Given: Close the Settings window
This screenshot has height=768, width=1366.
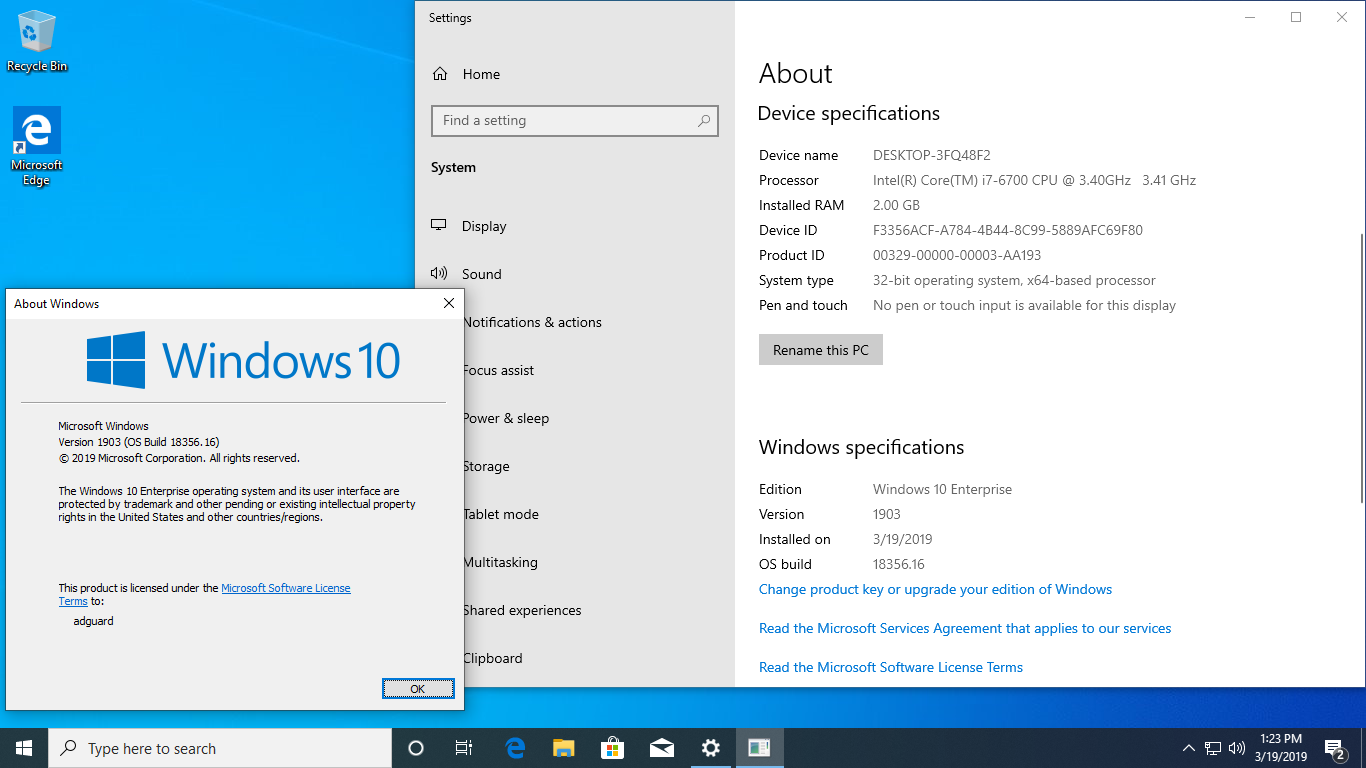Looking at the screenshot, I should point(1342,17).
